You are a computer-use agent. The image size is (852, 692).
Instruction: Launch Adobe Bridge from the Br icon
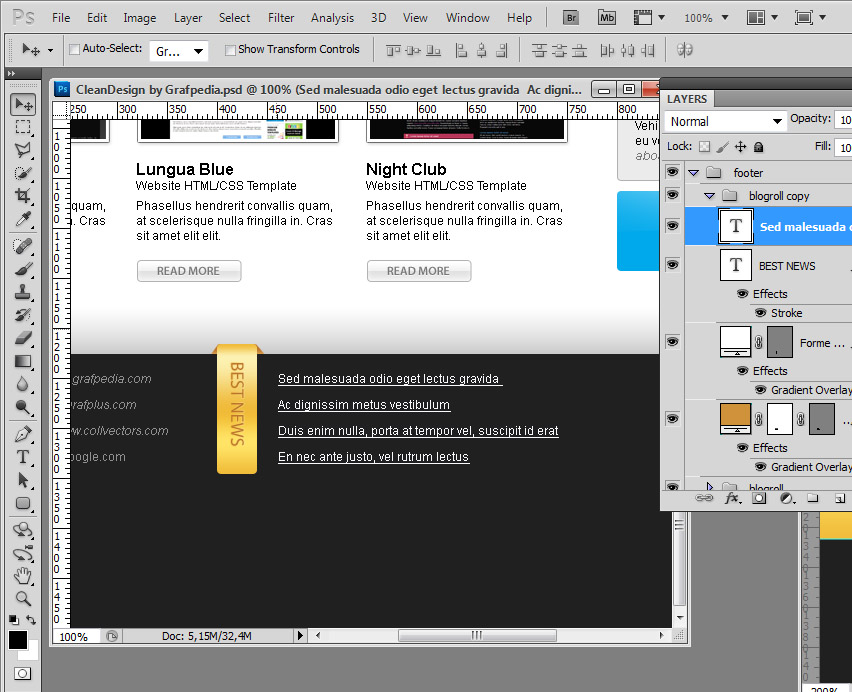click(x=571, y=17)
